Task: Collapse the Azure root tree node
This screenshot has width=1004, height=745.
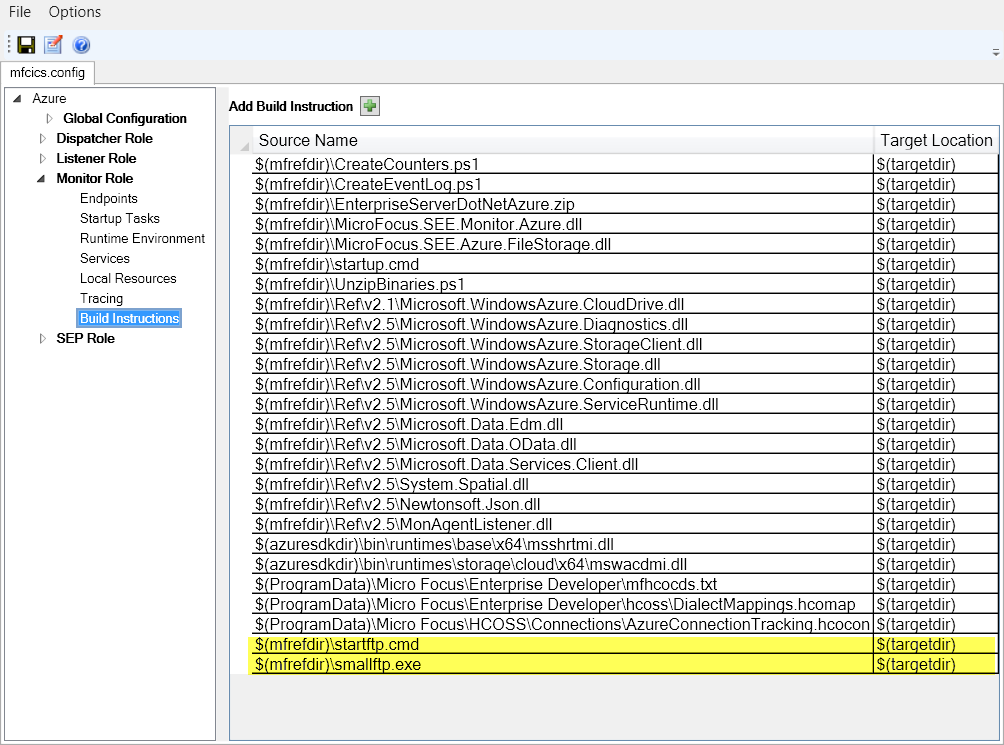Action: click(17, 99)
